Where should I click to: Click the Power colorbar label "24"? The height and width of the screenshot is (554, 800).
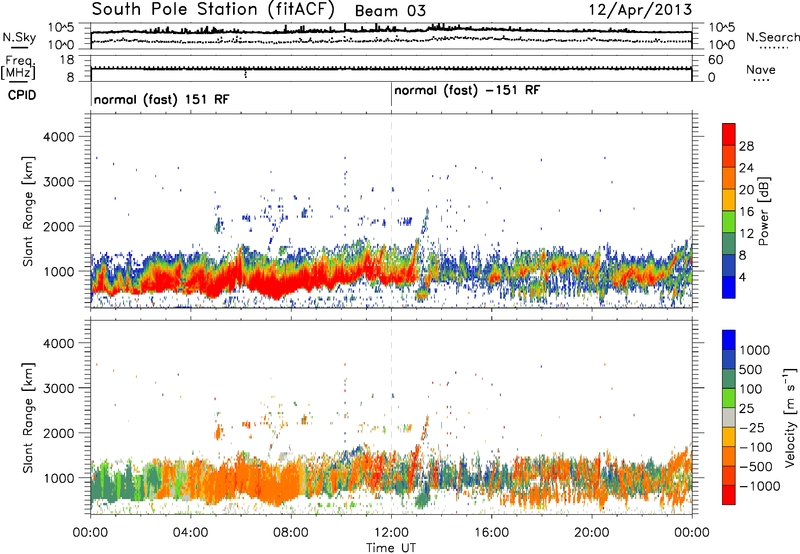tap(746, 168)
